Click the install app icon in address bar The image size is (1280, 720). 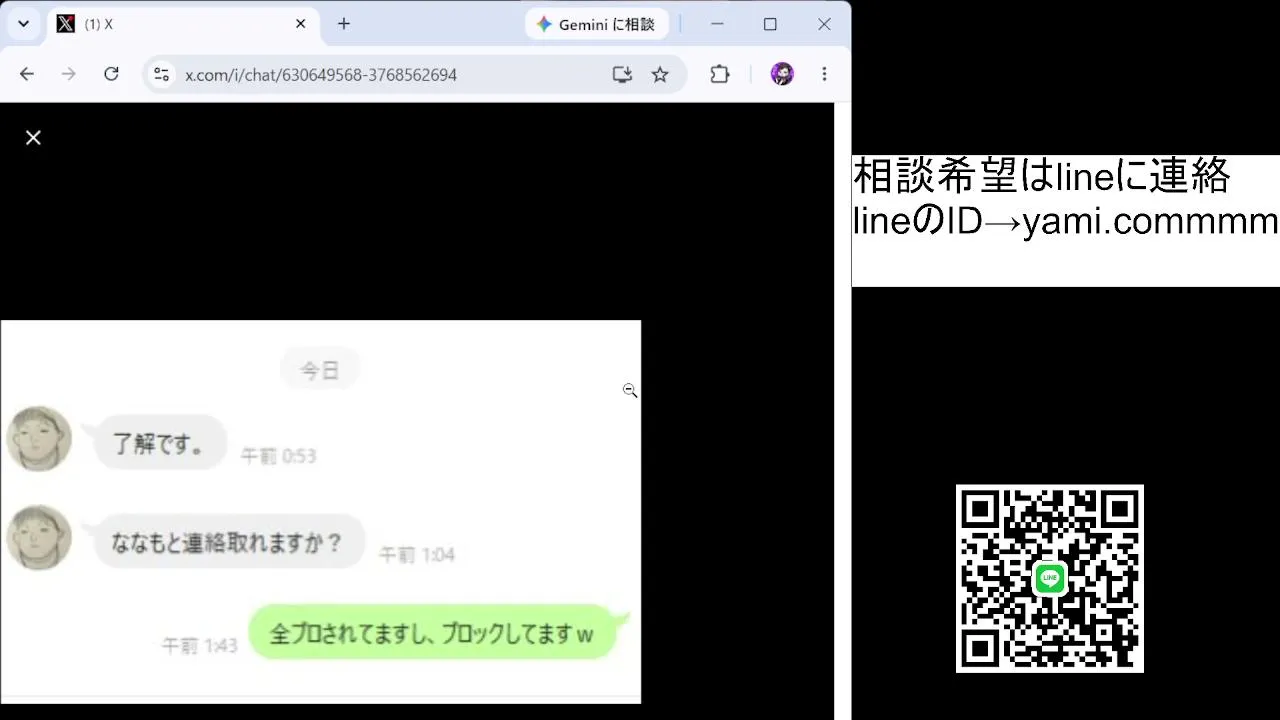pyautogui.click(x=622, y=74)
